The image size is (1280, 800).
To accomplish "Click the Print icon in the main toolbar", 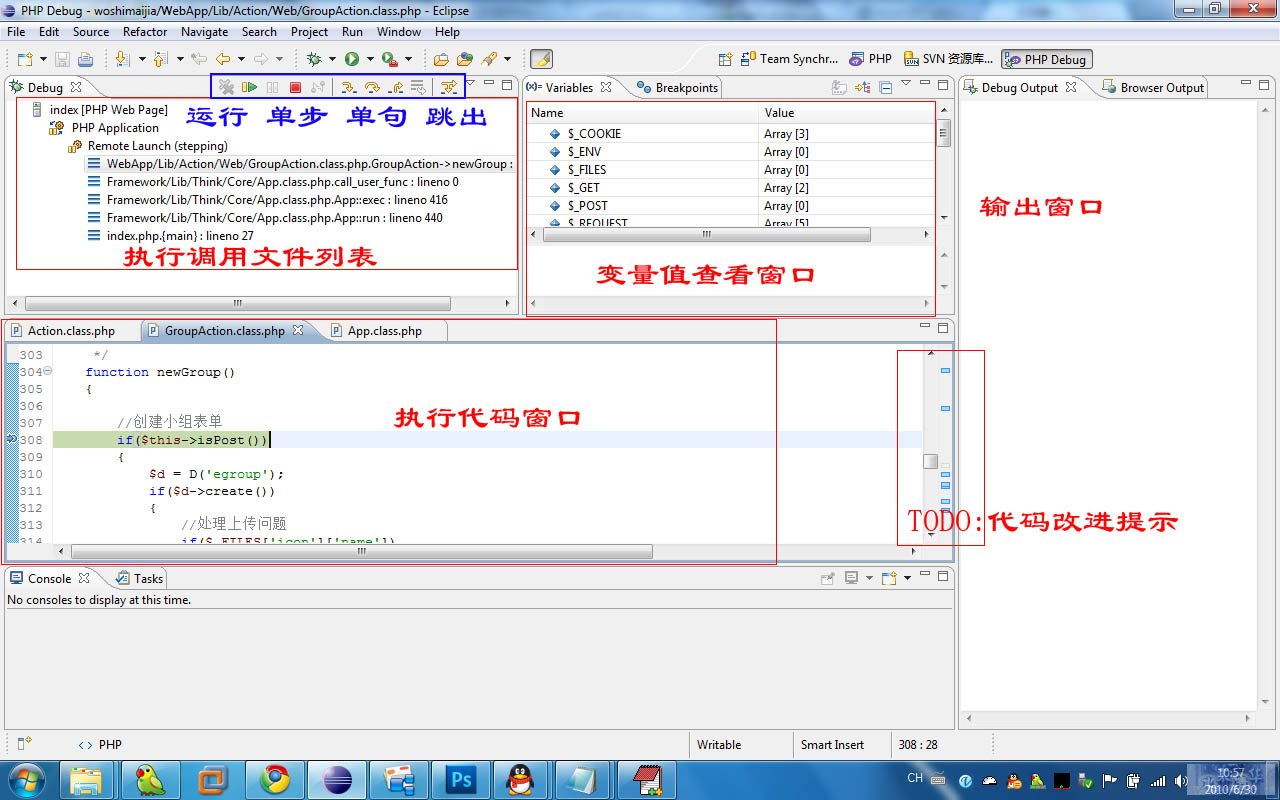I will pyautogui.click(x=86, y=59).
